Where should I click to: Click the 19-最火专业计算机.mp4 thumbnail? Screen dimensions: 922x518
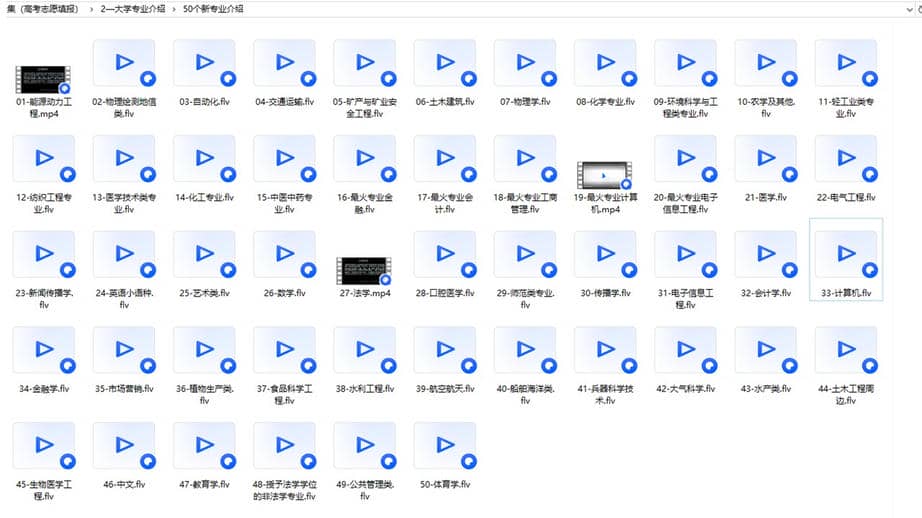pos(605,176)
